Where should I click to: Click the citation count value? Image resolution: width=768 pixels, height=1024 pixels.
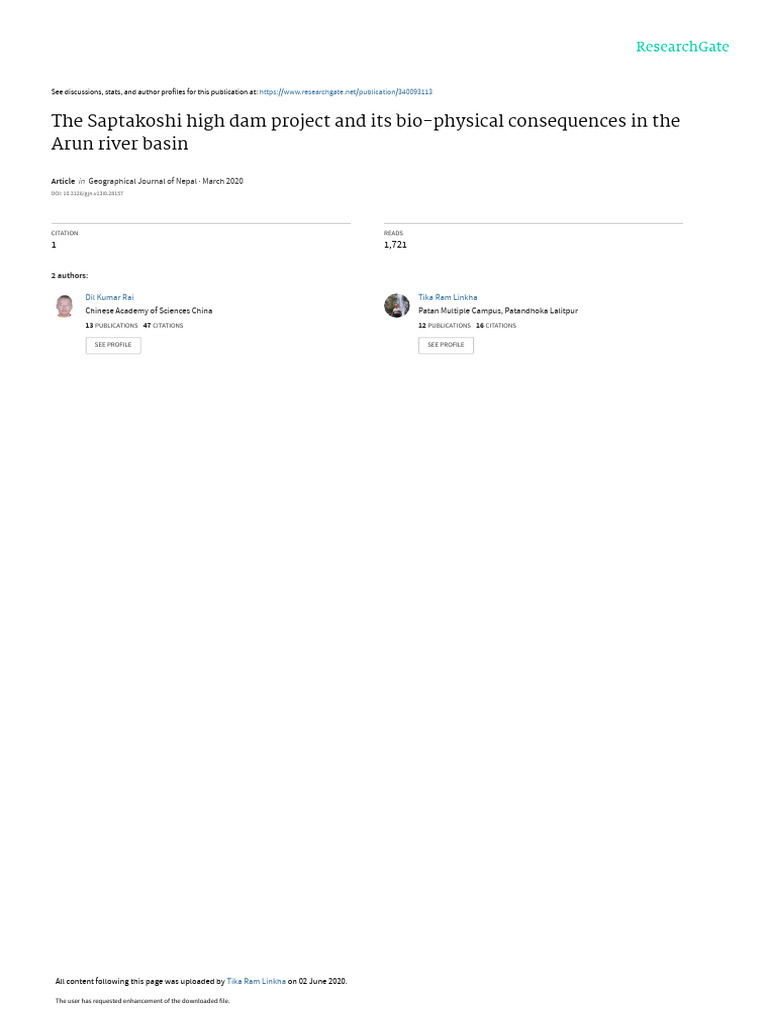coord(54,245)
